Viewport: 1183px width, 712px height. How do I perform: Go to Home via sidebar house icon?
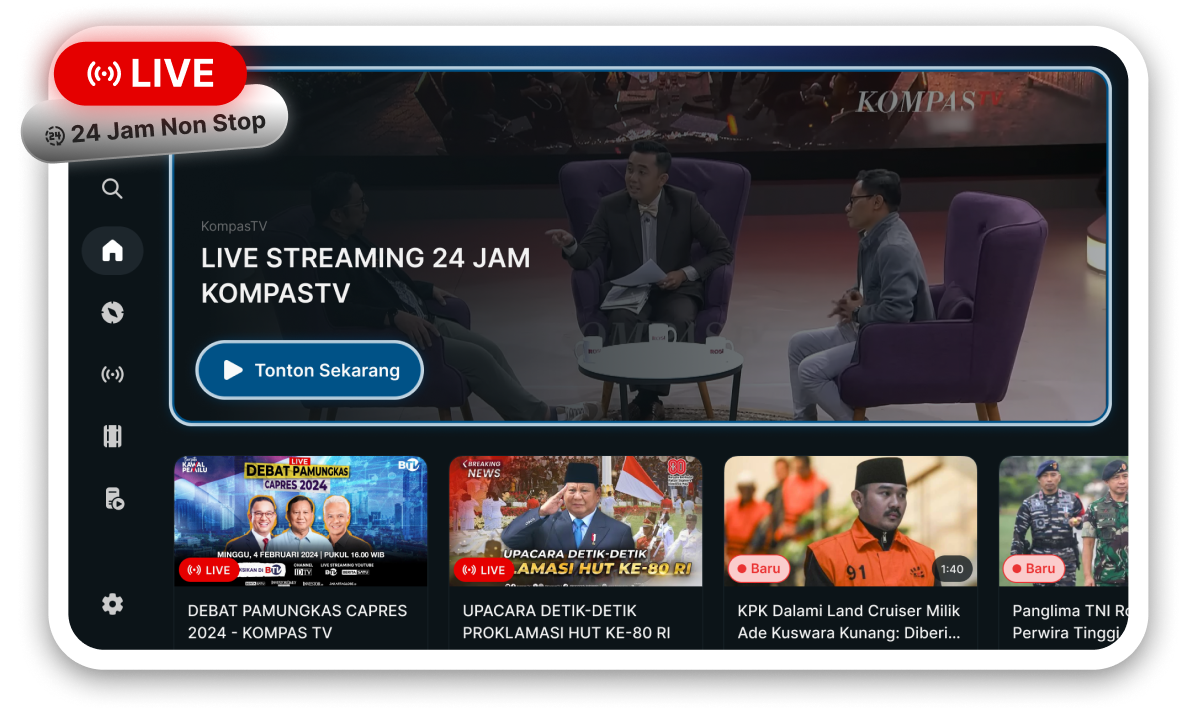[112, 250]
